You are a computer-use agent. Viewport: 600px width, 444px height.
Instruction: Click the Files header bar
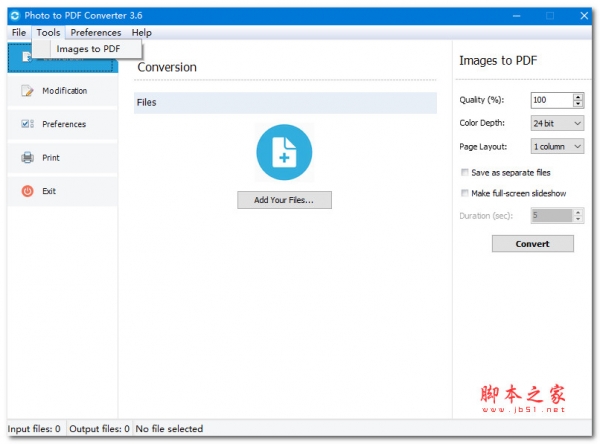[285, 103]
